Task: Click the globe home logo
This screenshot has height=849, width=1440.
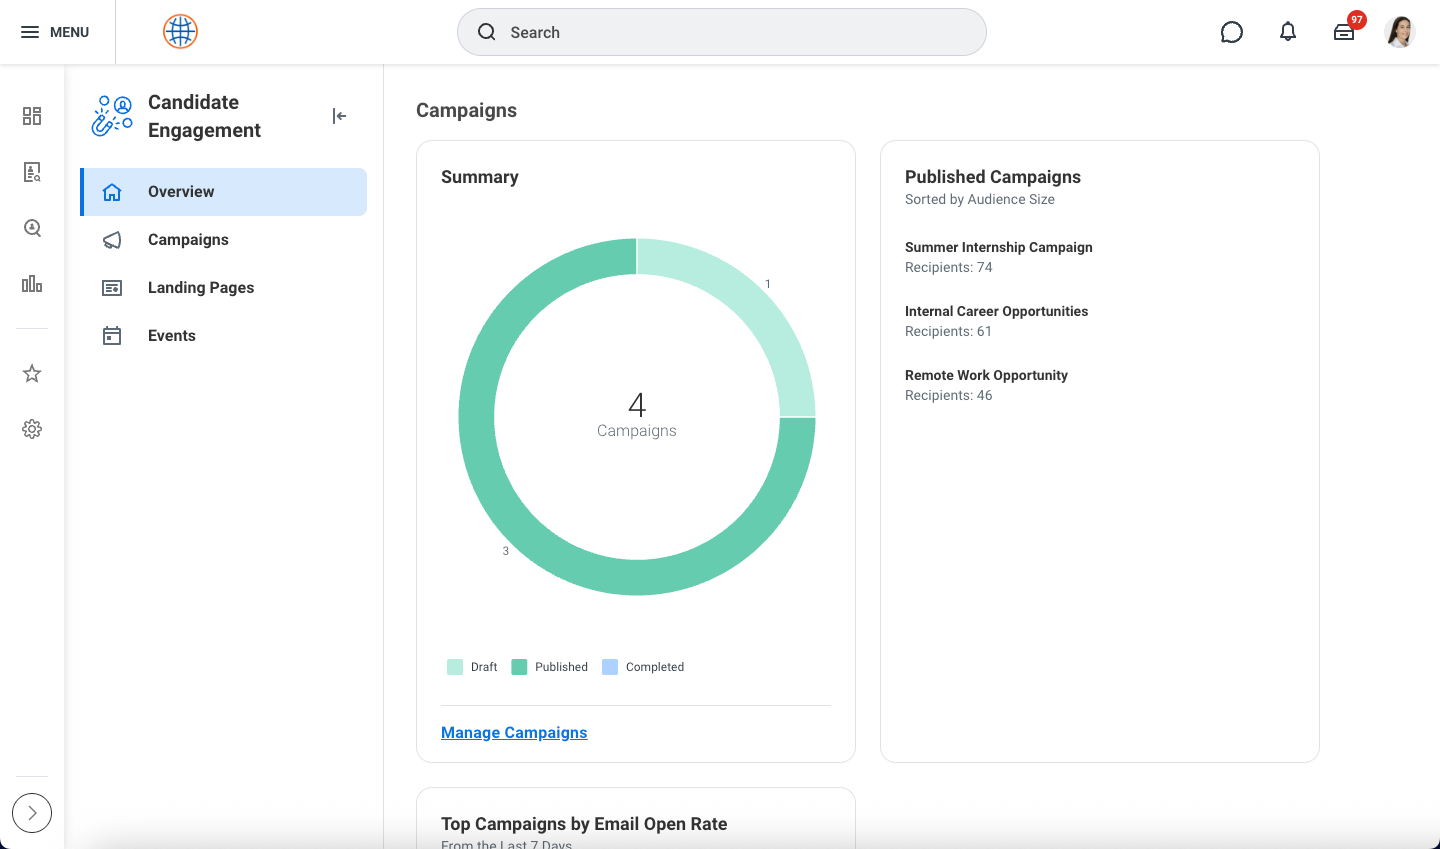Action: 180,32
